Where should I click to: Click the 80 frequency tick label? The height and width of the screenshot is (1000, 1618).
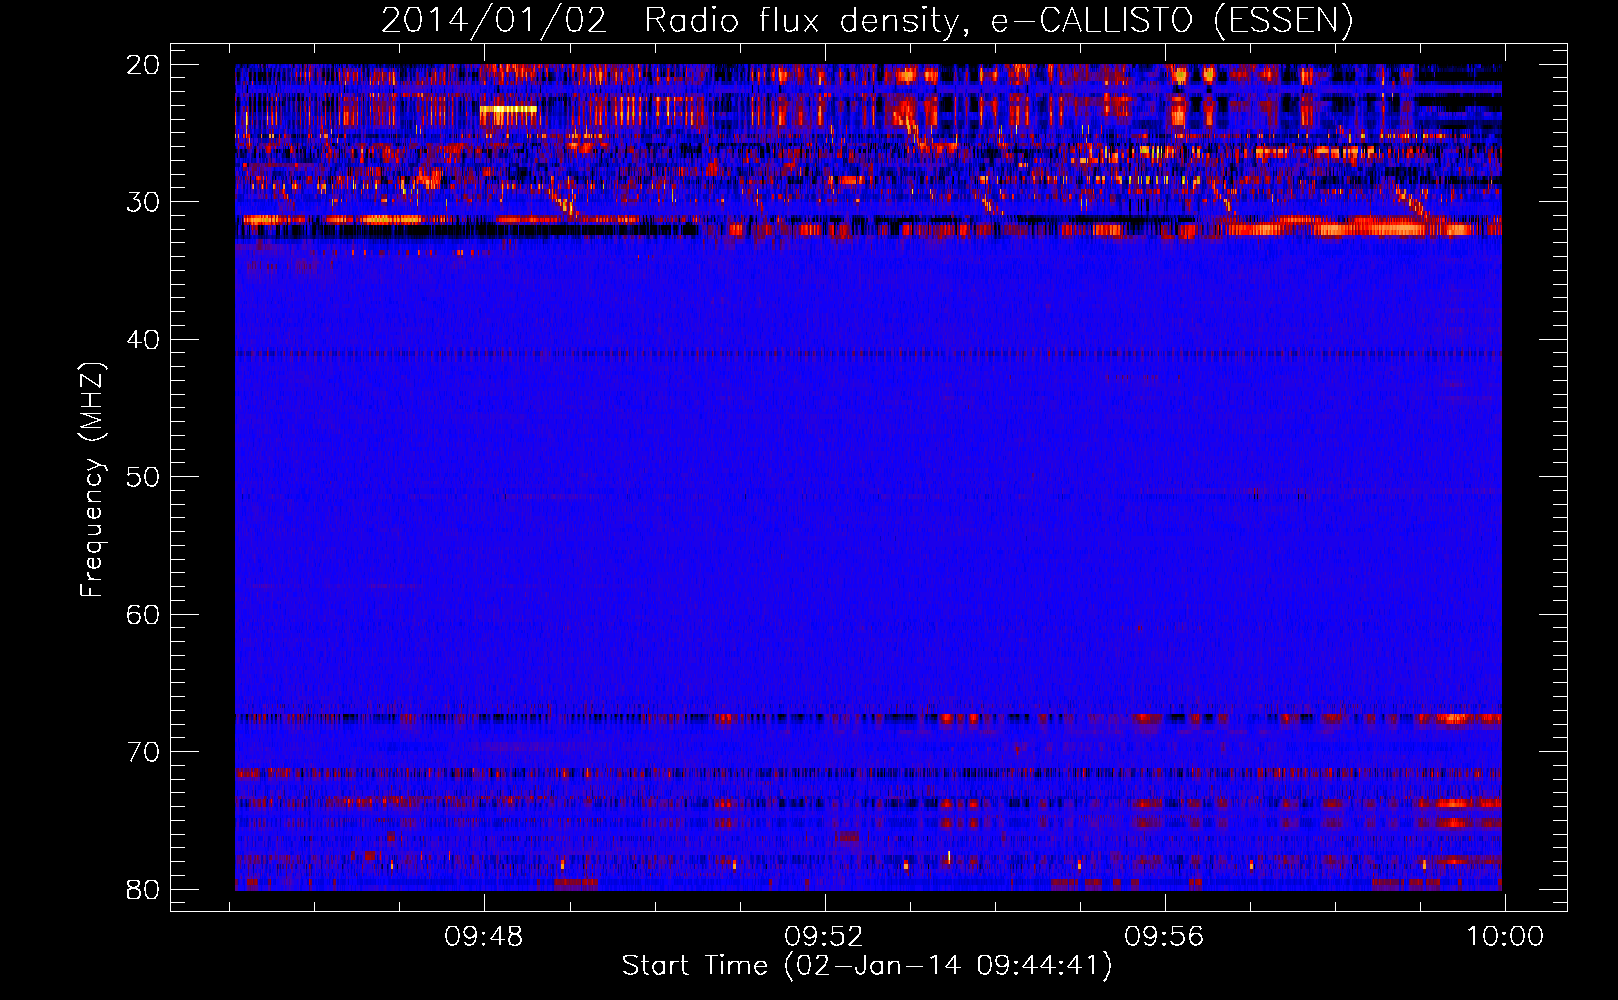143,889
